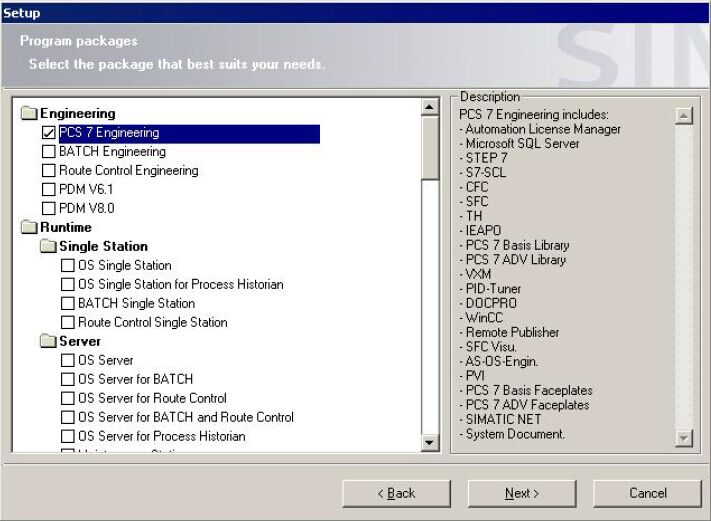Click 'PCS 7 ADV Library' in Description
The image size is (711, 521).
click(516, 260)
